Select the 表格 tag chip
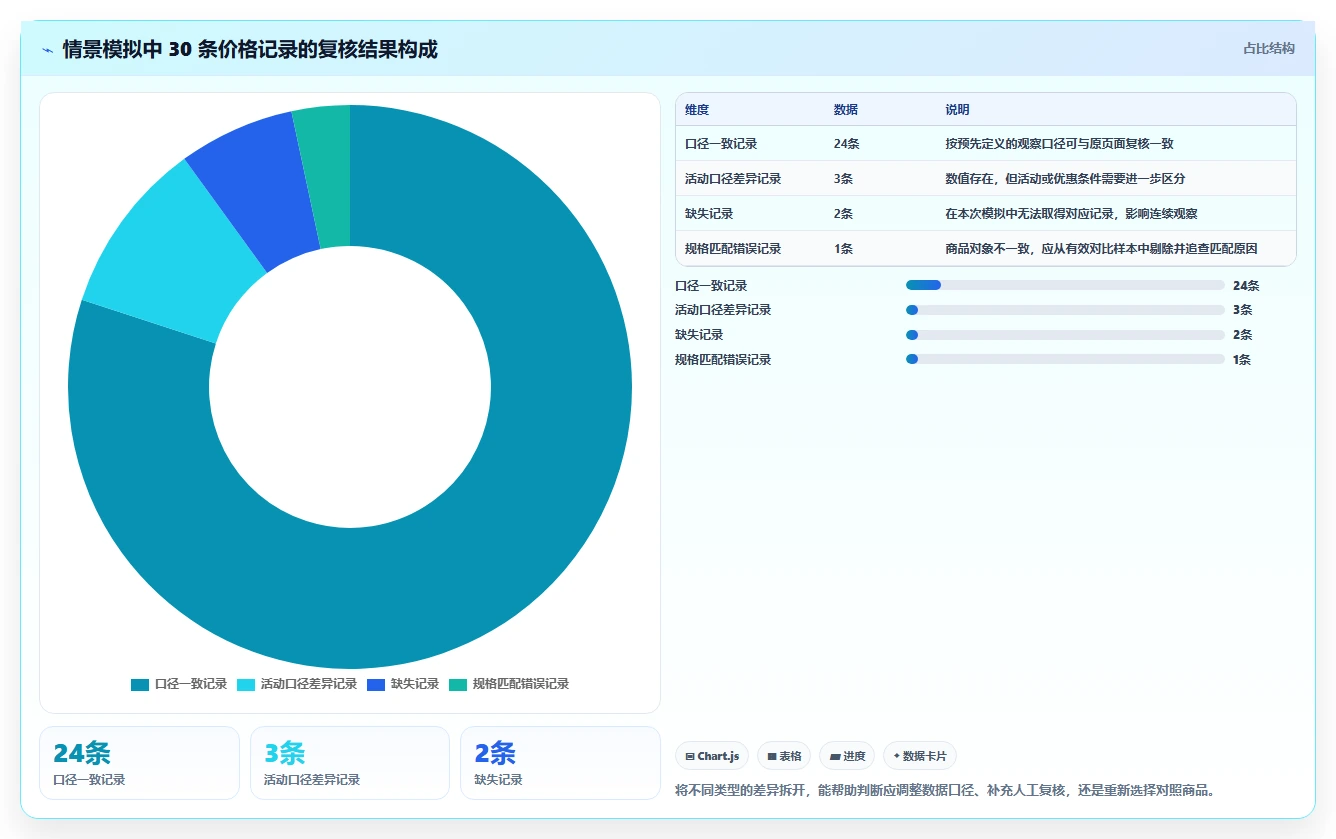This screenshot has height=839, width=1336. click(784, 756)
